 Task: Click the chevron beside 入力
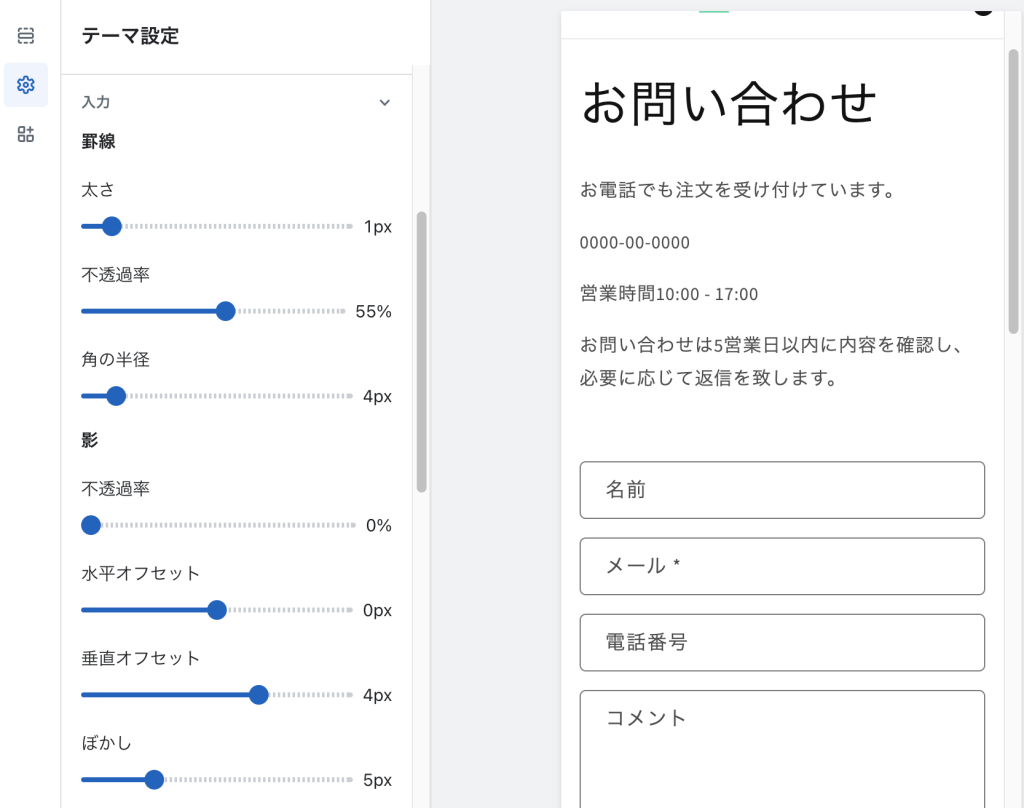pyautogui.click(x=384, y=102)
